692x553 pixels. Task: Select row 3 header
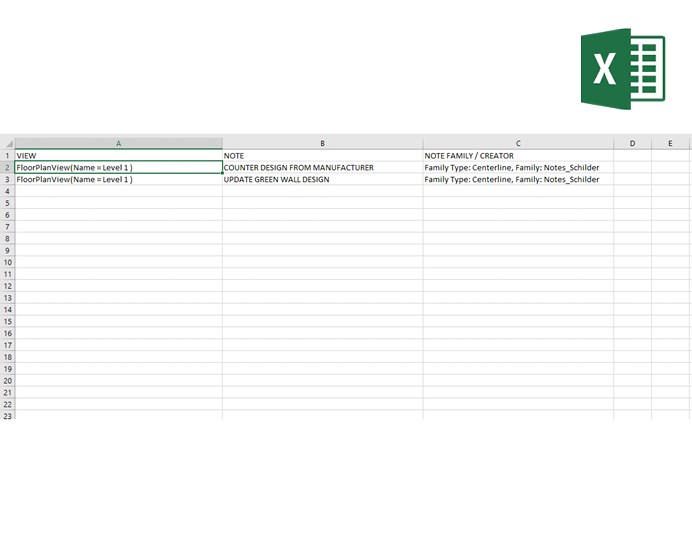tap(7, 180)
